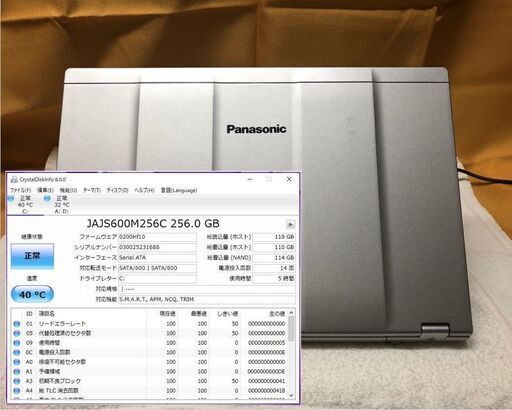512x410 pixels.
Task: Click the ID column header
Action: pyautogui.click(x=29, y=314)
